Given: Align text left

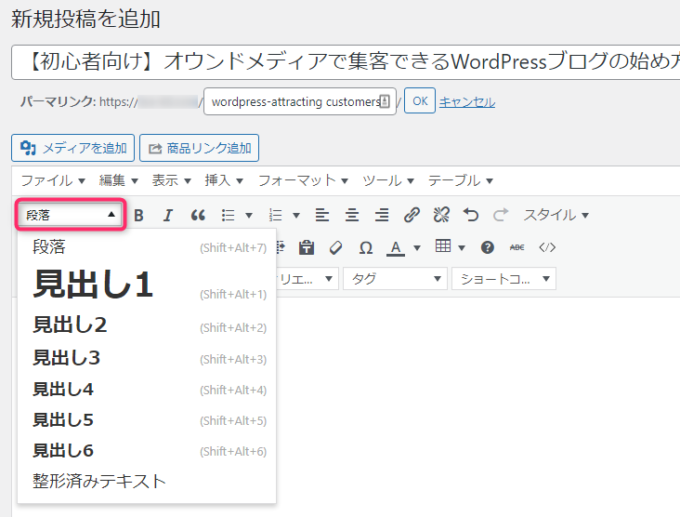Looking at the screenshot, I should tap(322, 215).
